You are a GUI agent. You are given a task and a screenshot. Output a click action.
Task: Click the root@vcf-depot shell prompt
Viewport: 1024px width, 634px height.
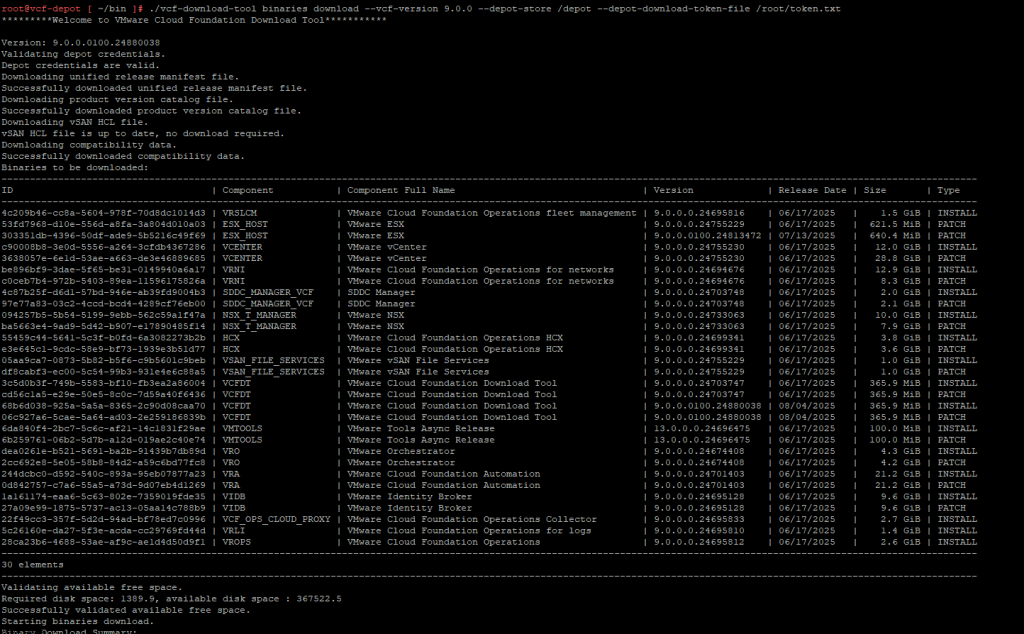point(35,8)
